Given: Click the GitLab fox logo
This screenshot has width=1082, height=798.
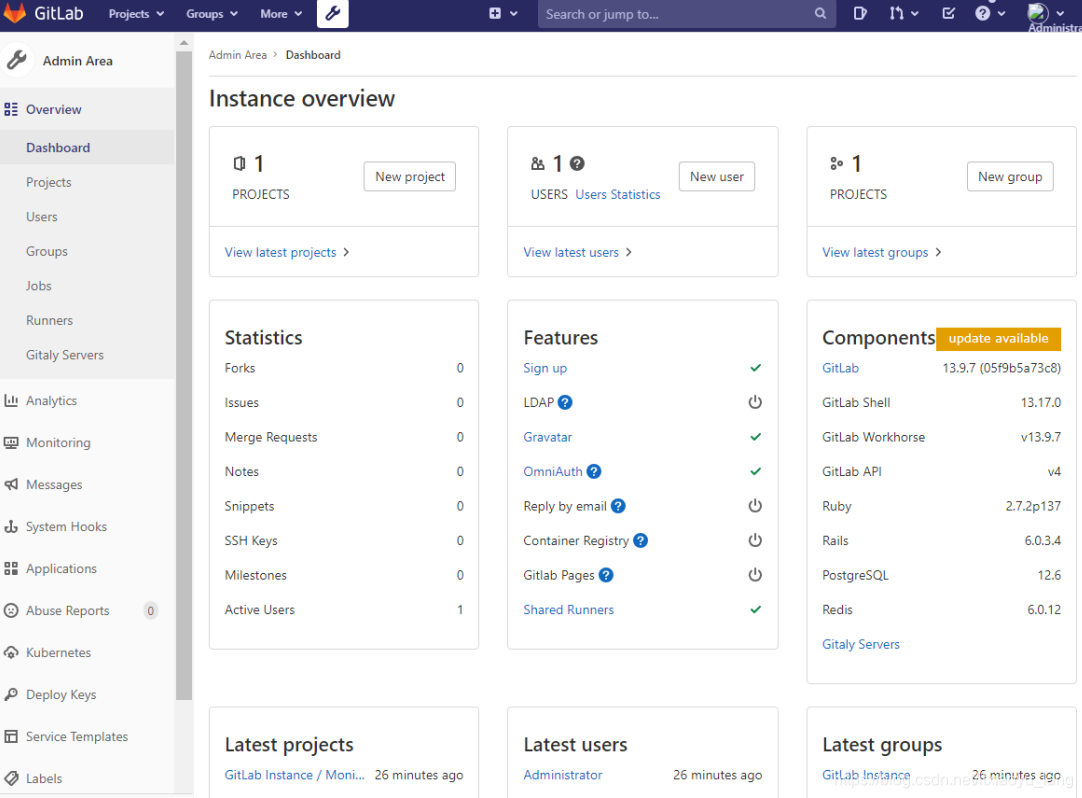Looking at the screenshot, I should coord(14,13).
